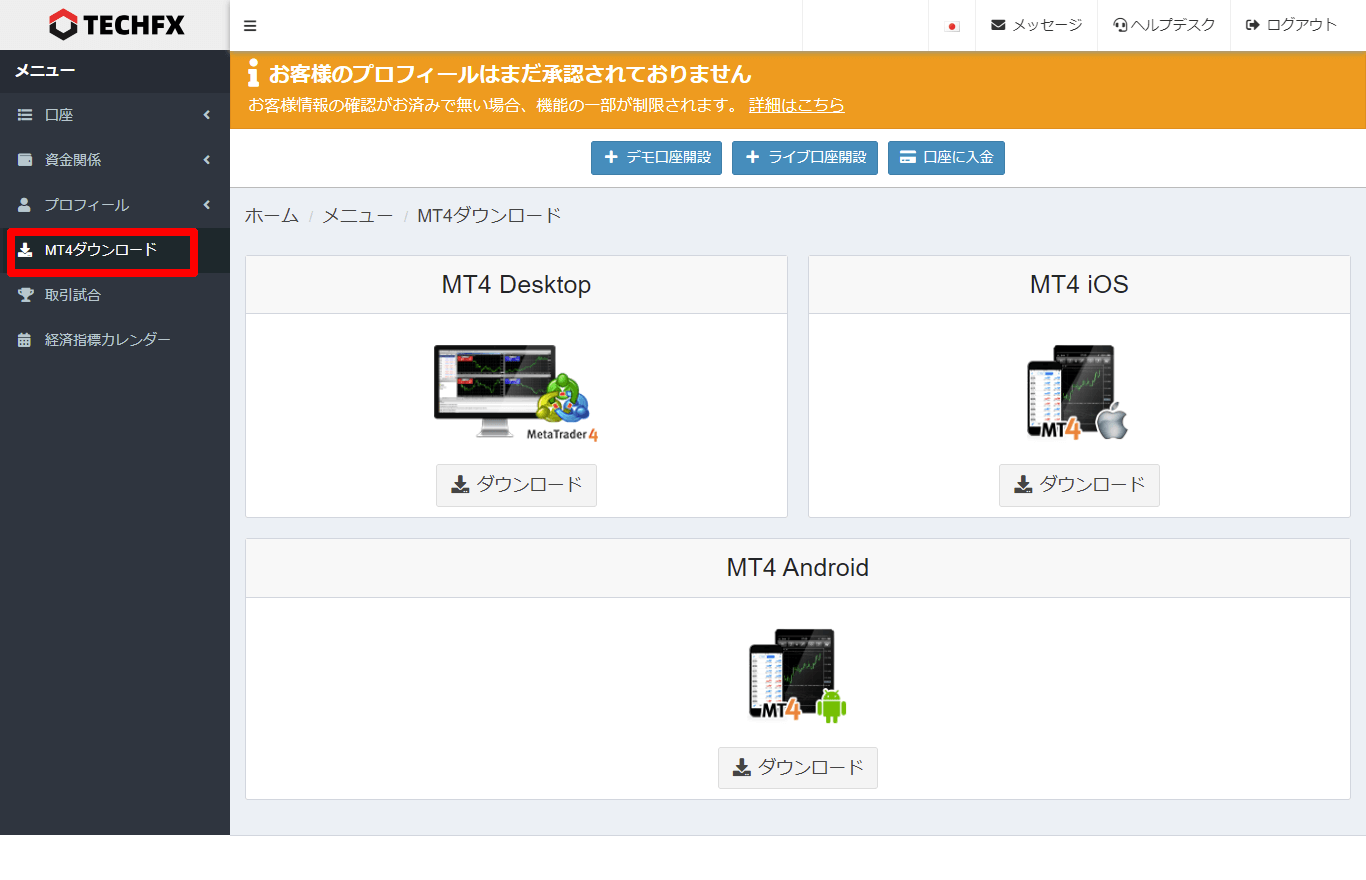Click the info icon in warning banner
The image size is (1366, 880).
point(253,73)
